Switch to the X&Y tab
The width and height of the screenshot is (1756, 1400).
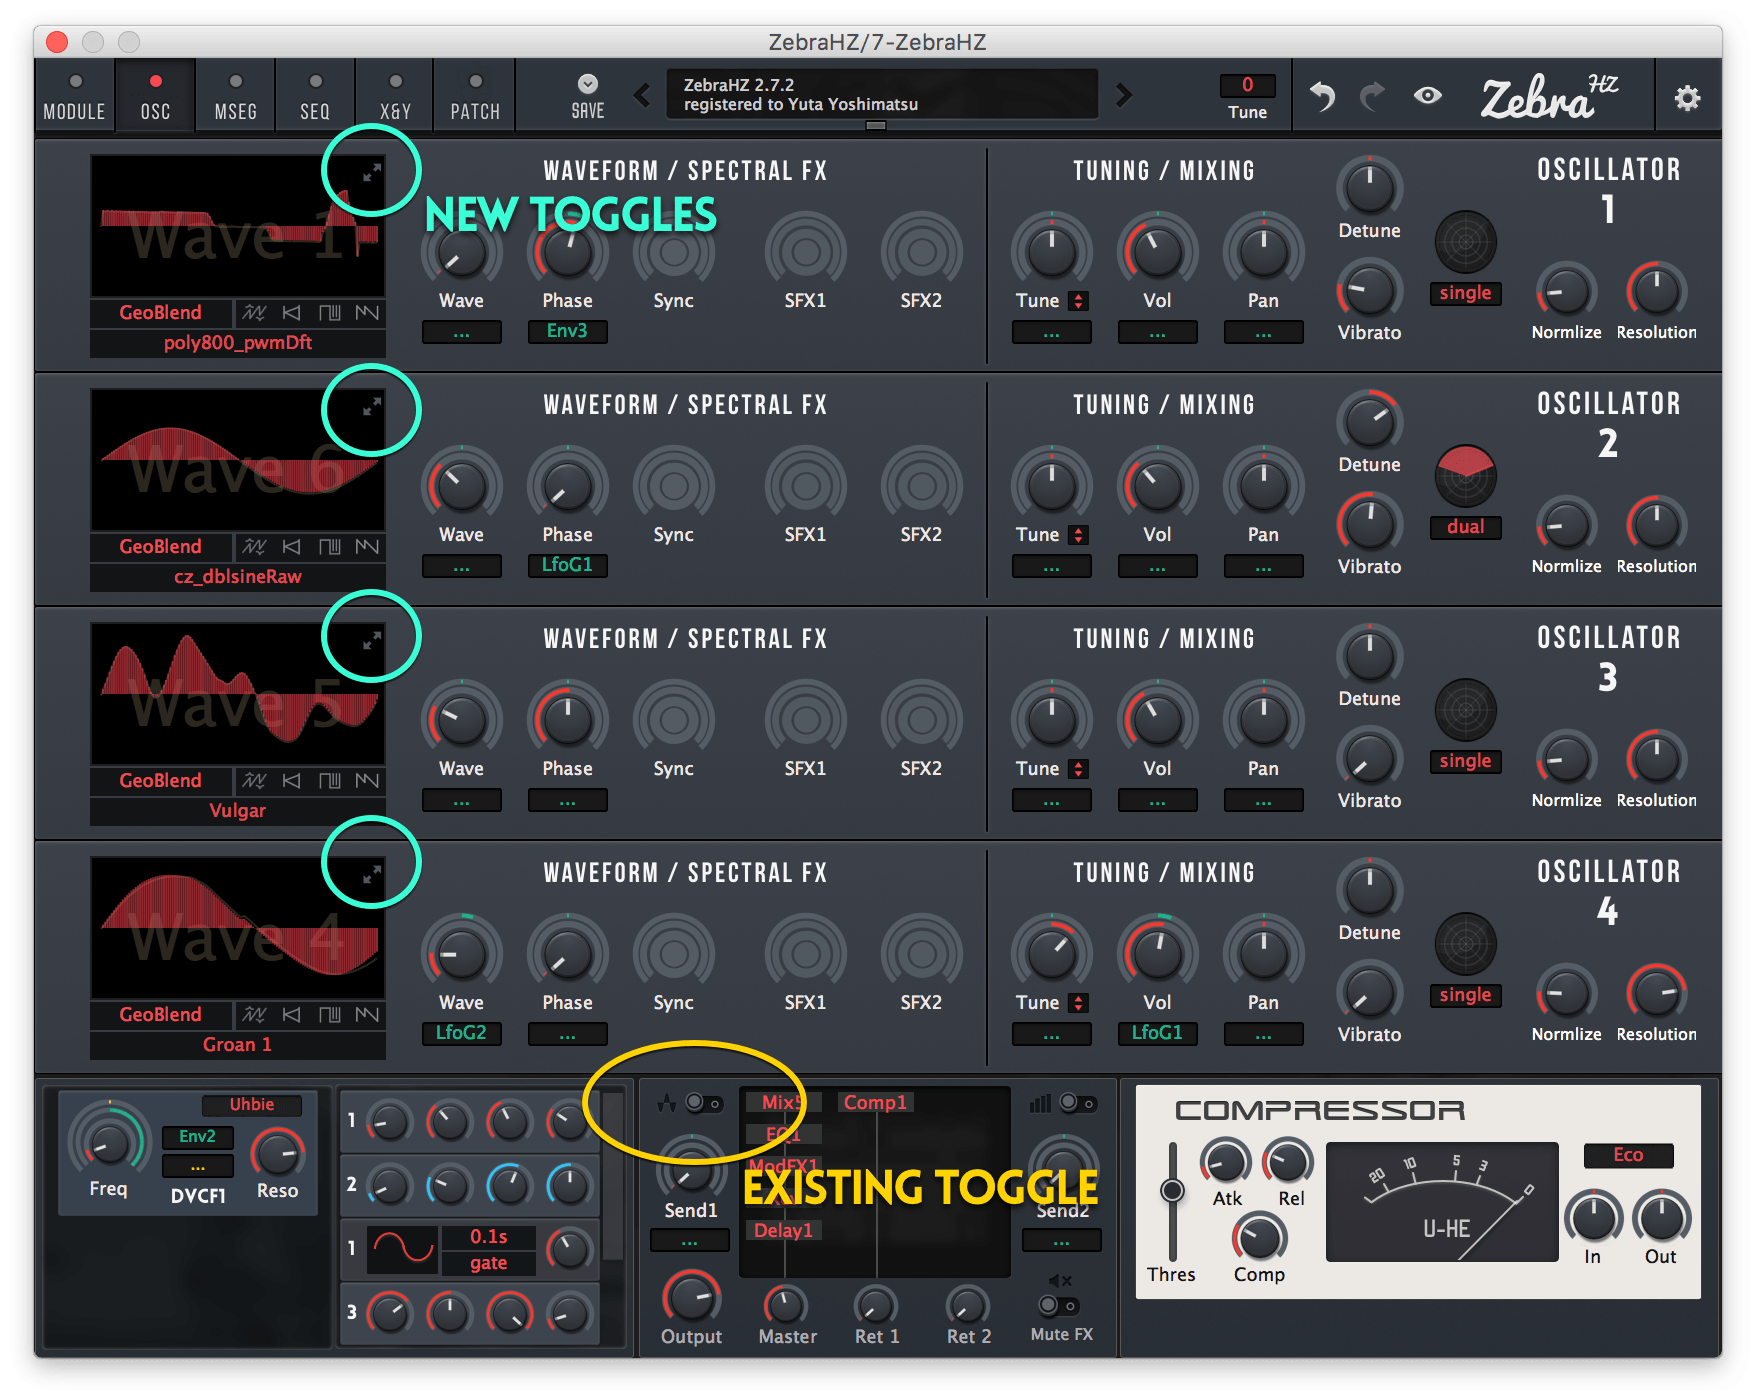coord(395,96)
